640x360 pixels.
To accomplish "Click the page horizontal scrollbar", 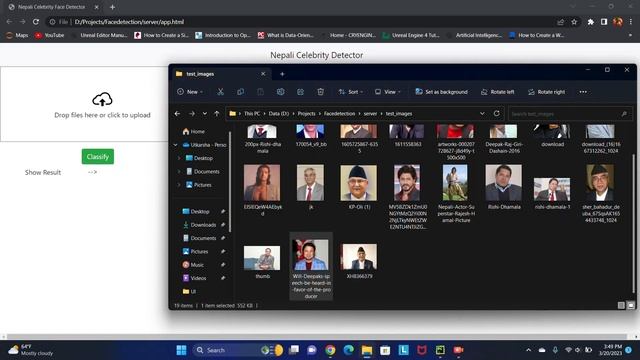I will pyautogui.click(x=317, y=337).
